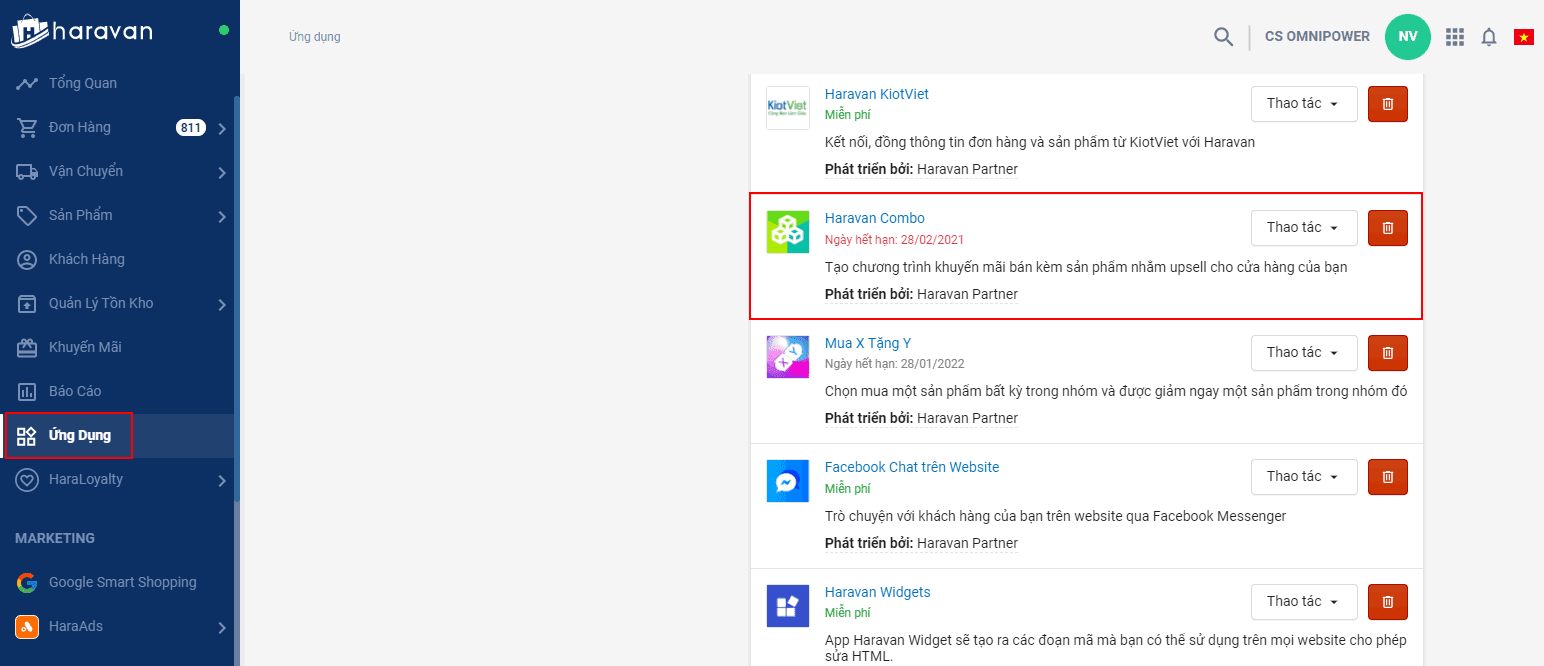Open the Khuyến Mãi menu item
Viewport: 1544px width, 666px height.
pos(117,347)
